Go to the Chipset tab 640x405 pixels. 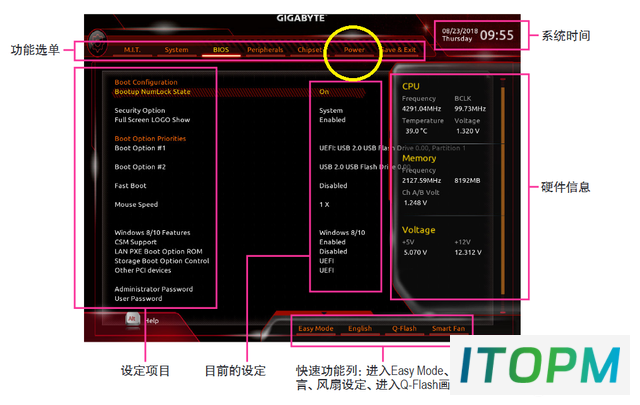click(x=309, y=50)
